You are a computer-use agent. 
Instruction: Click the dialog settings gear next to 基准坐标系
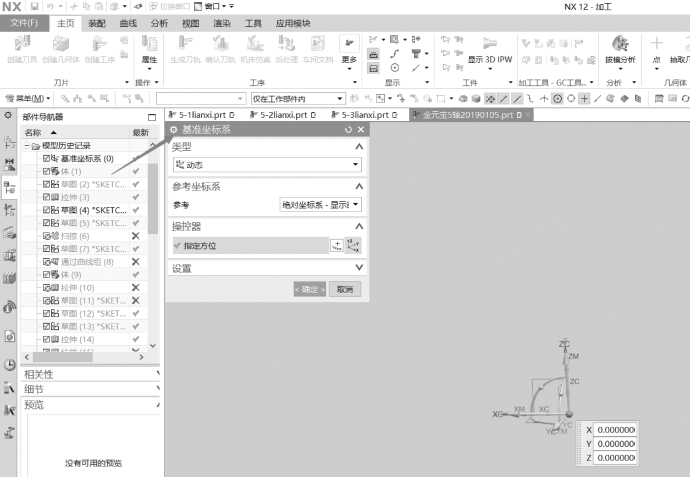[x=173, y=129]
